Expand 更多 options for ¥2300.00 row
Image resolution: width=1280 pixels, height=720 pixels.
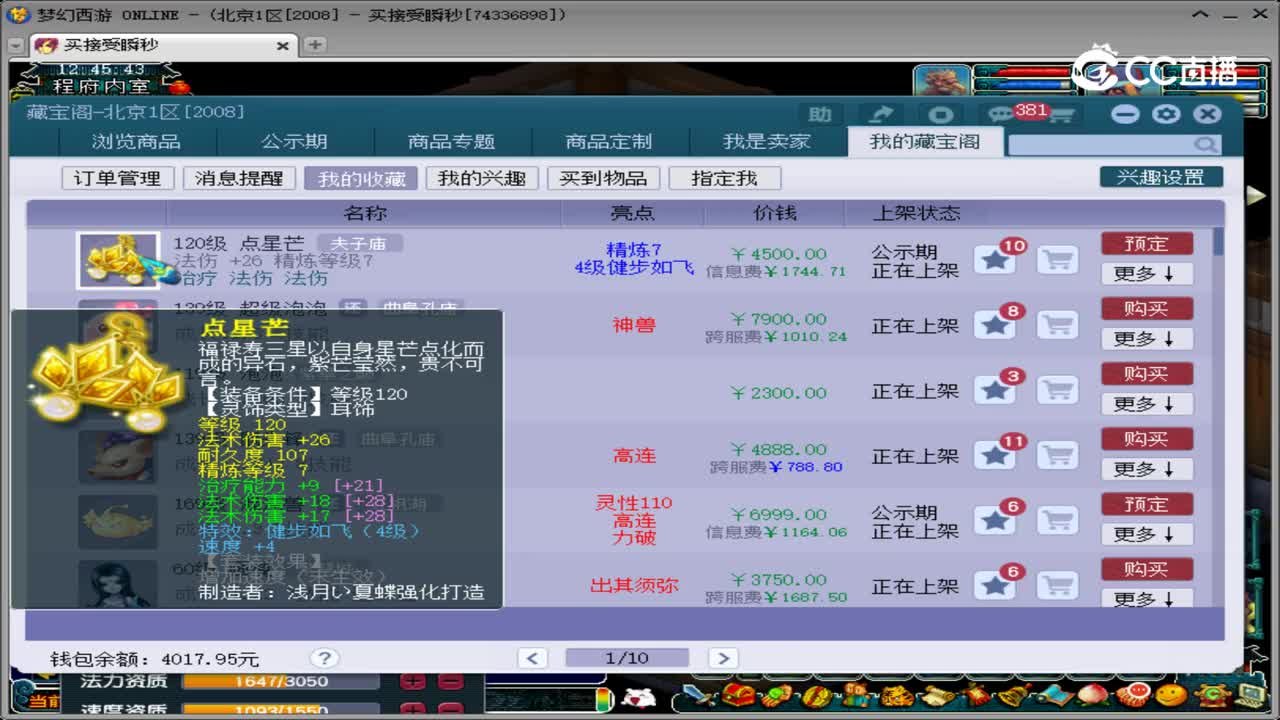pyautogui.click(x=1147, y=404)
